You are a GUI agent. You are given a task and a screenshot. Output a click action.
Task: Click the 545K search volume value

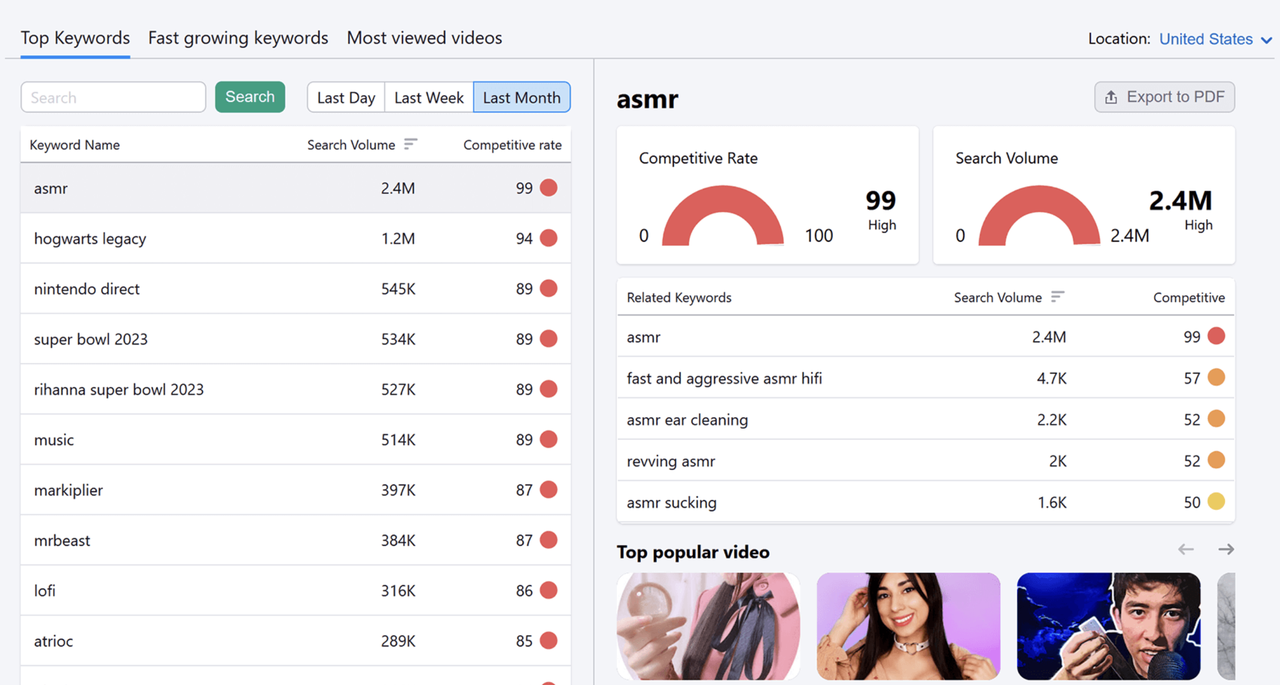click(398, 289)
